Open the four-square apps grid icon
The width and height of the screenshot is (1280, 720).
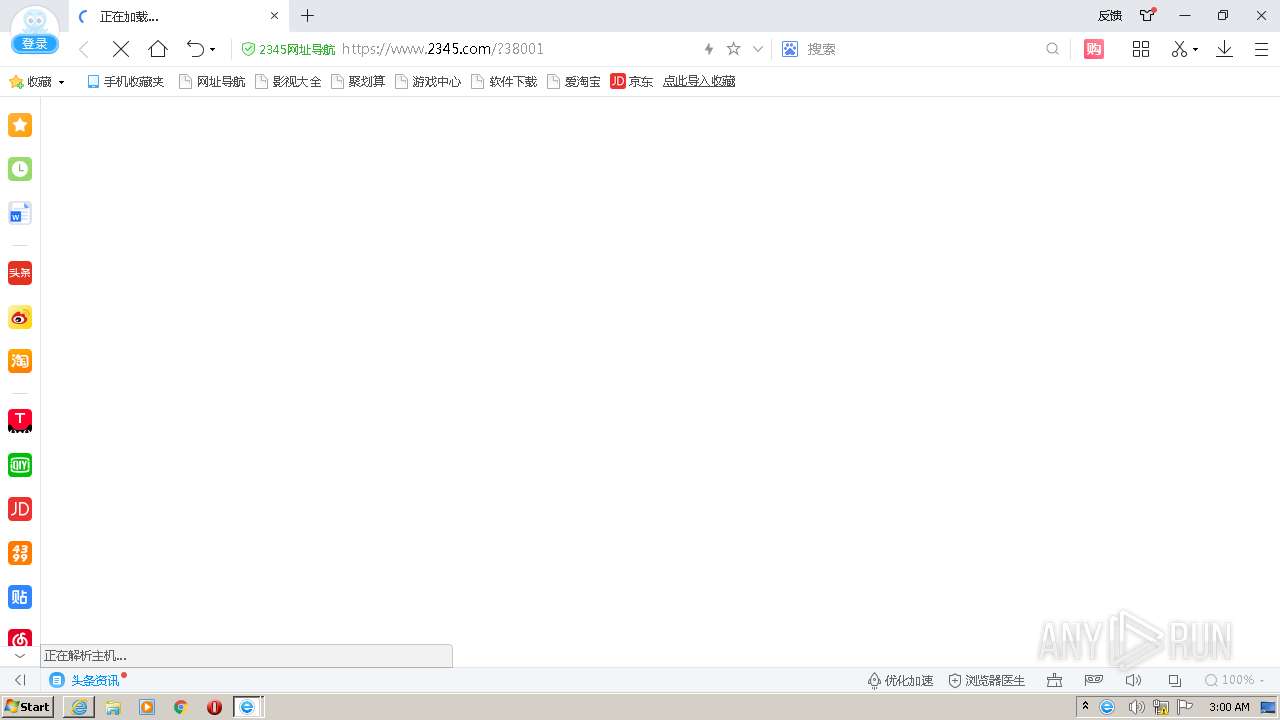pyautogui.click(x=1141, y=49)
